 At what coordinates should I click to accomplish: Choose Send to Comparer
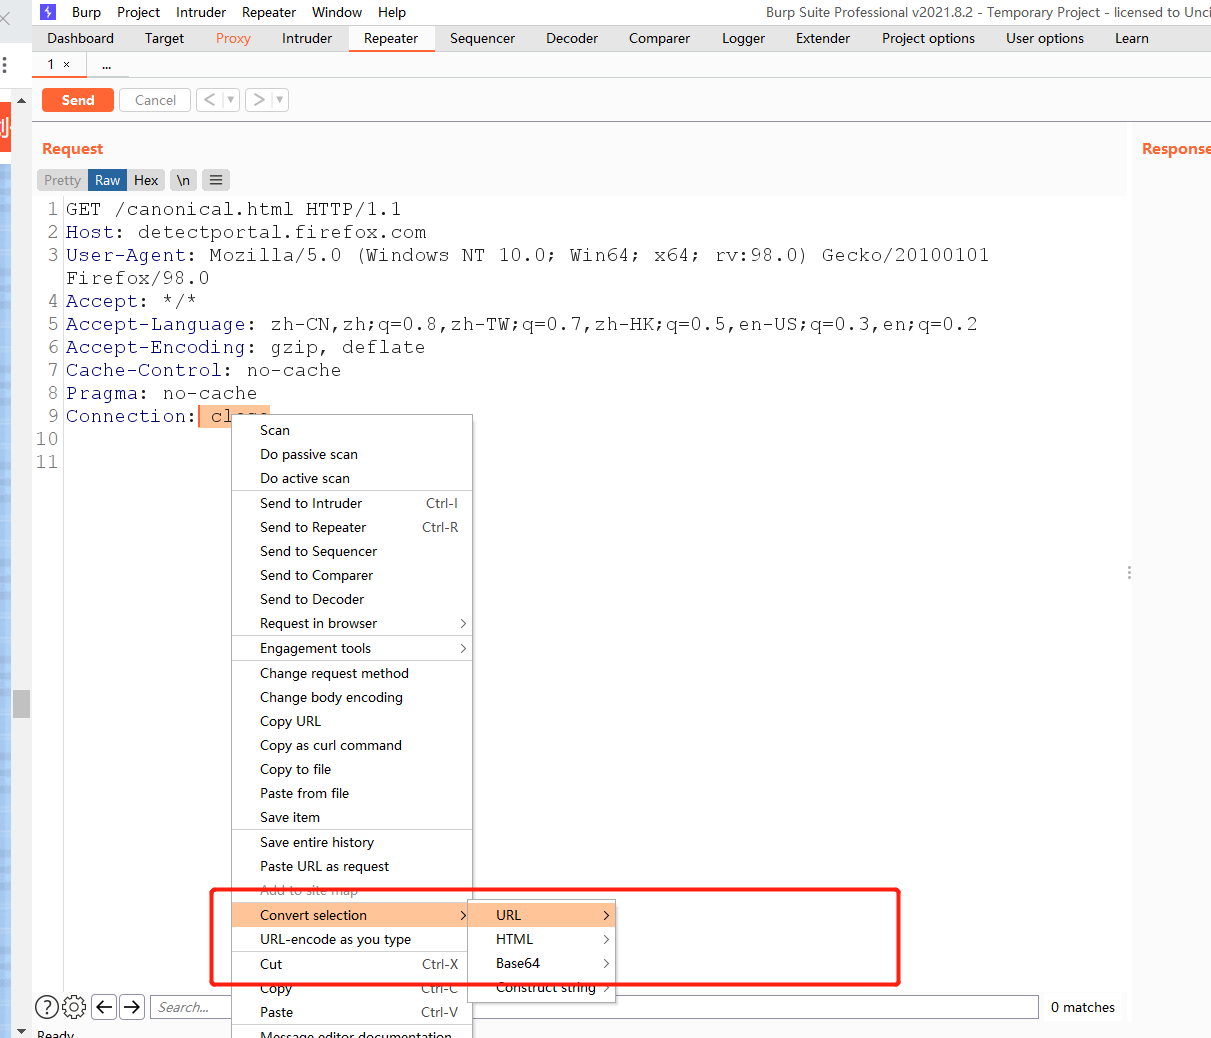pos(352,575)
